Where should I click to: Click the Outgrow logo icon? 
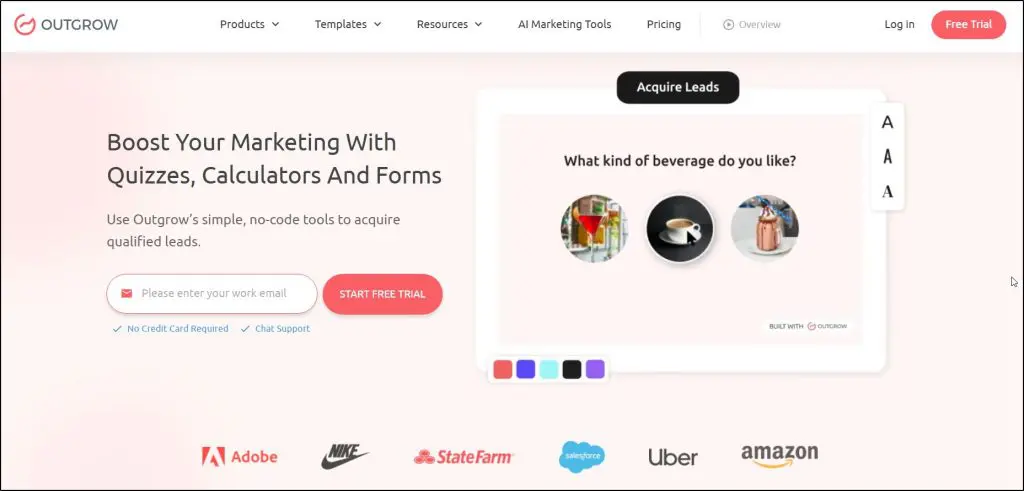25,25
